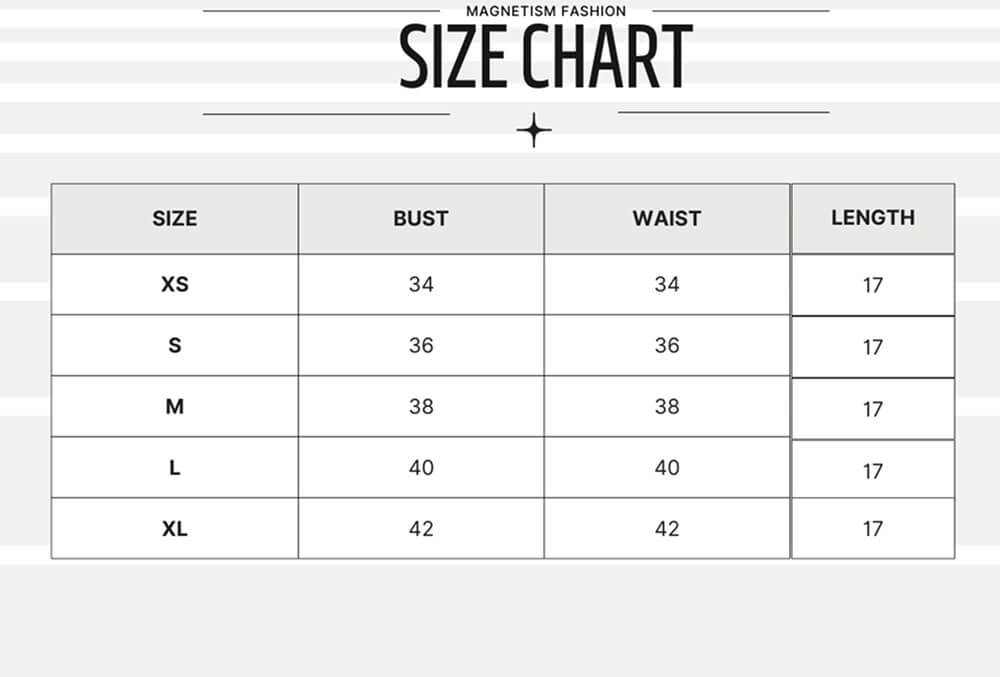Click the SIZE CHART title
The height and width of the screenshot is (677, 1000).
pos(546,57)
